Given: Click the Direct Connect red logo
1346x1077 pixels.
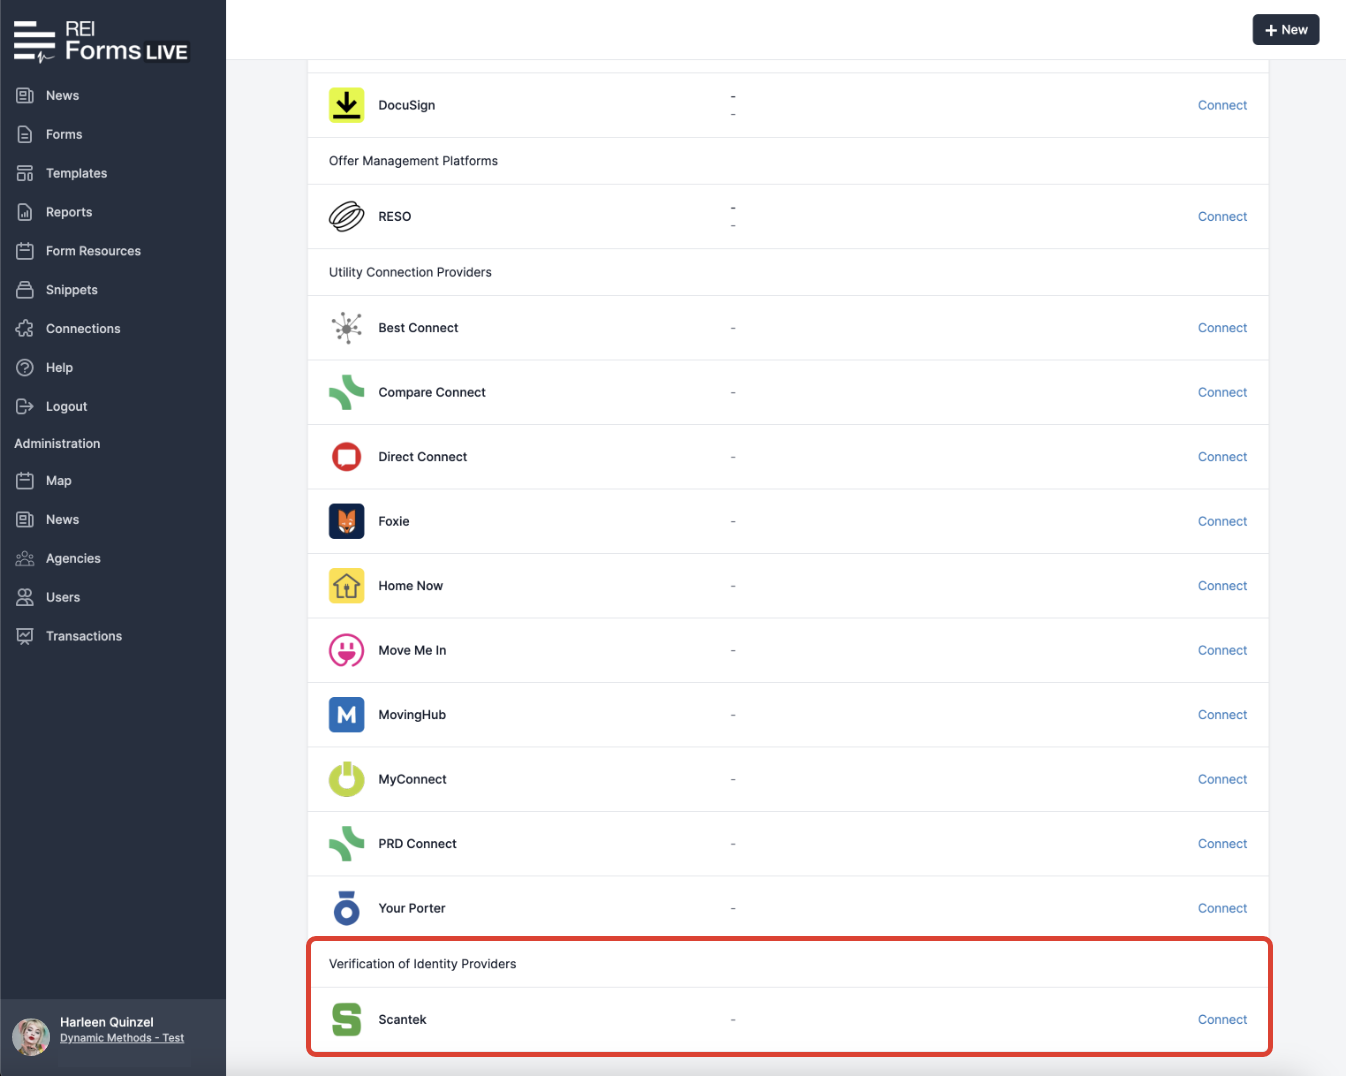Looking at the screenshot, I should coord(347,457).
